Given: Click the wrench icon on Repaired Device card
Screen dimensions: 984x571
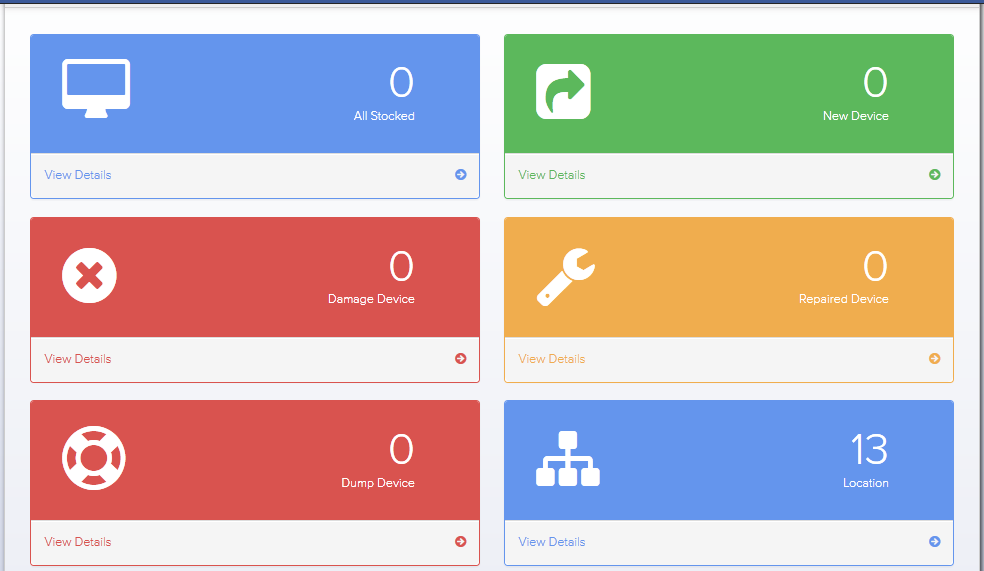Looking at the screenshot, I should point(565,277).
